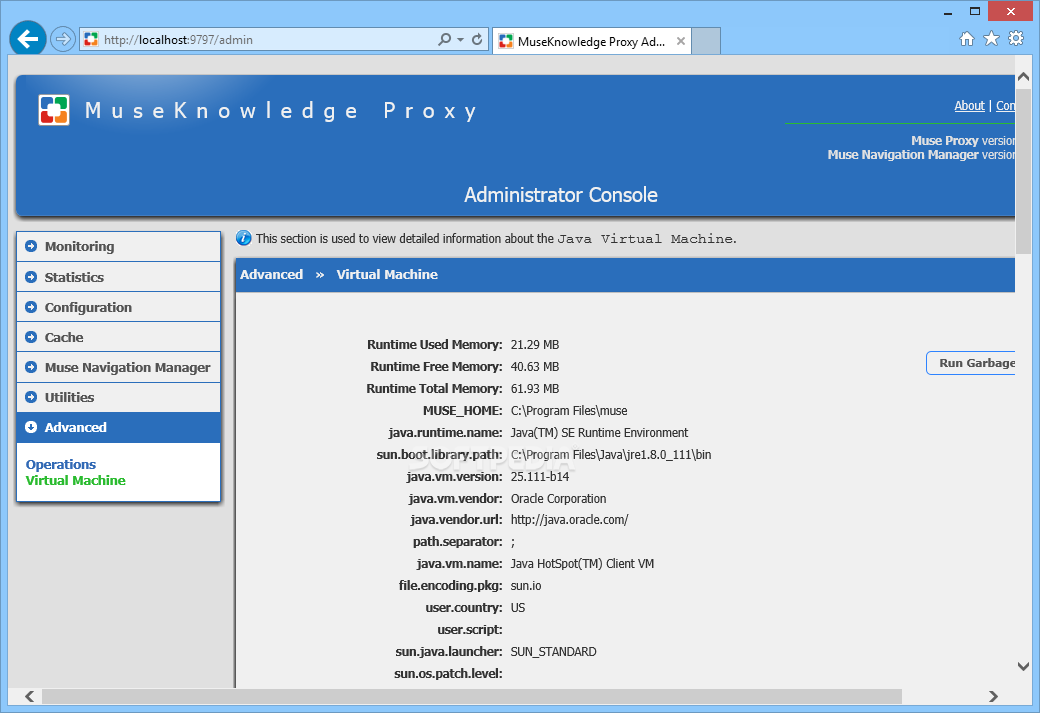Maximize the browser window

coord(974,11)
